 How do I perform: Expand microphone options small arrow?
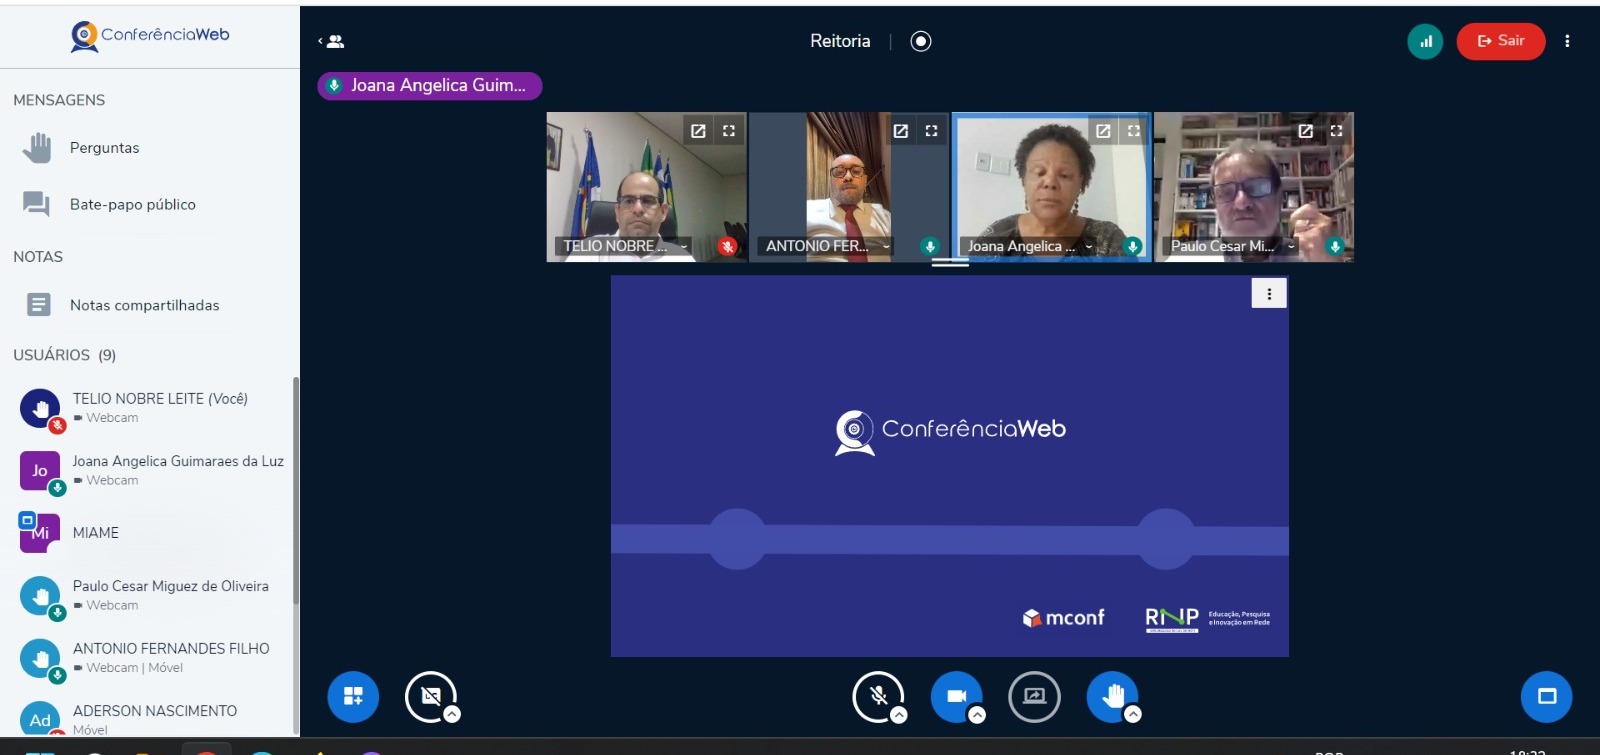point(899,715)
